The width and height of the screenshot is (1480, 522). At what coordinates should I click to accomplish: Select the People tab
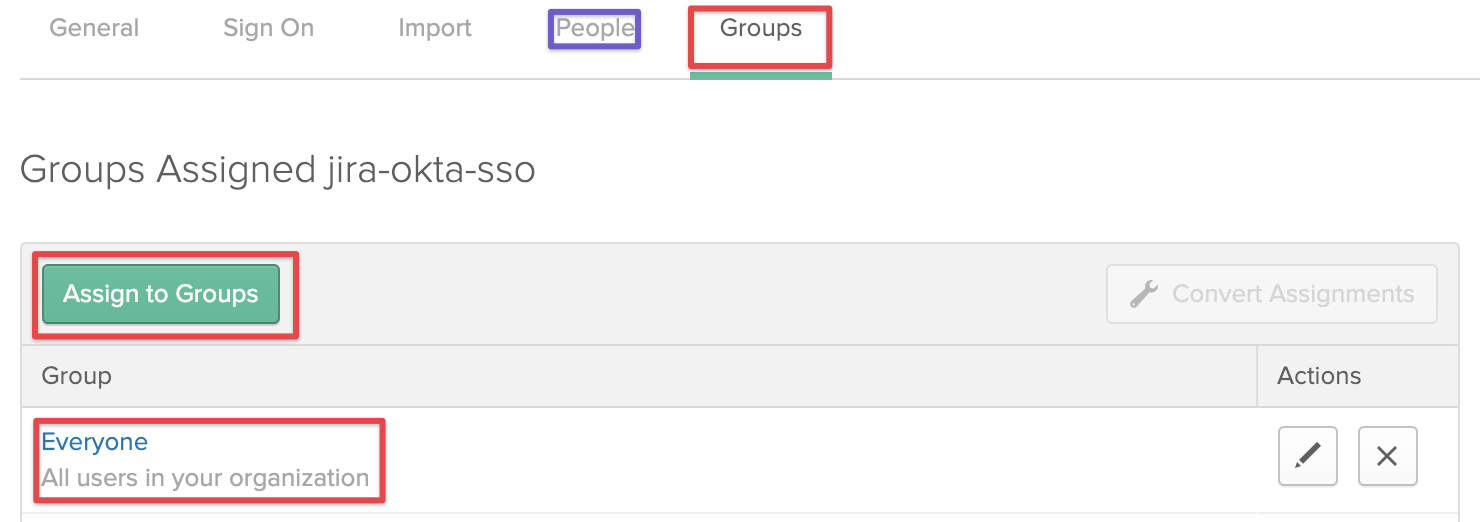click(595, 28)
